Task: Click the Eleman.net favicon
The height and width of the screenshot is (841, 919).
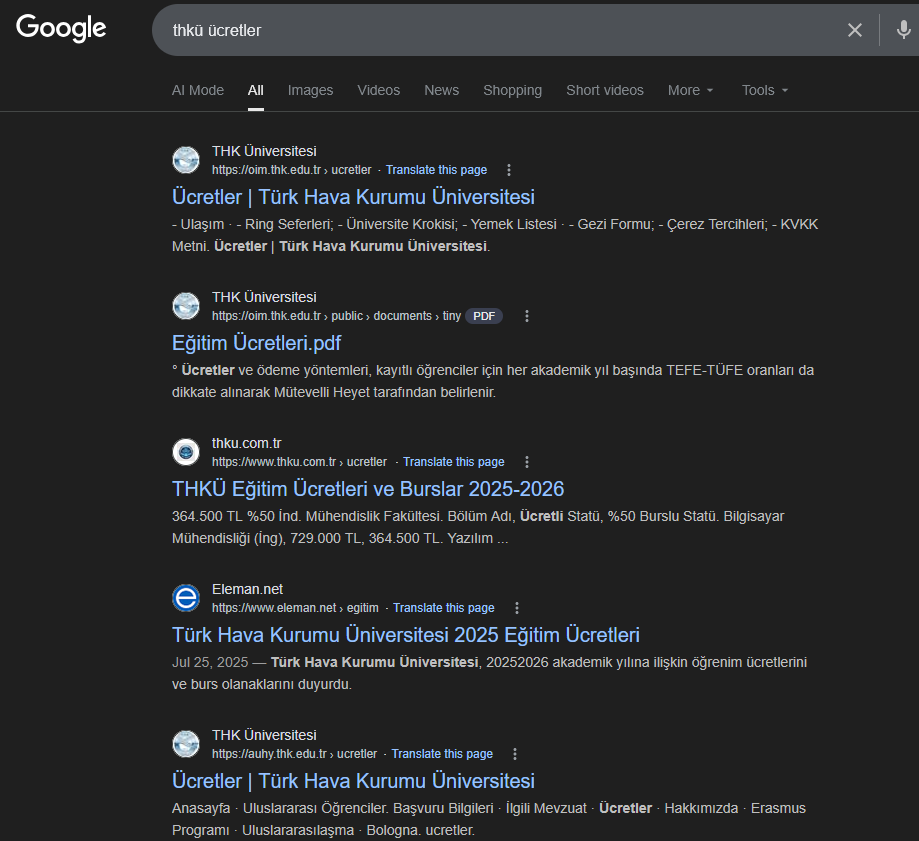Action: [186, 598]
